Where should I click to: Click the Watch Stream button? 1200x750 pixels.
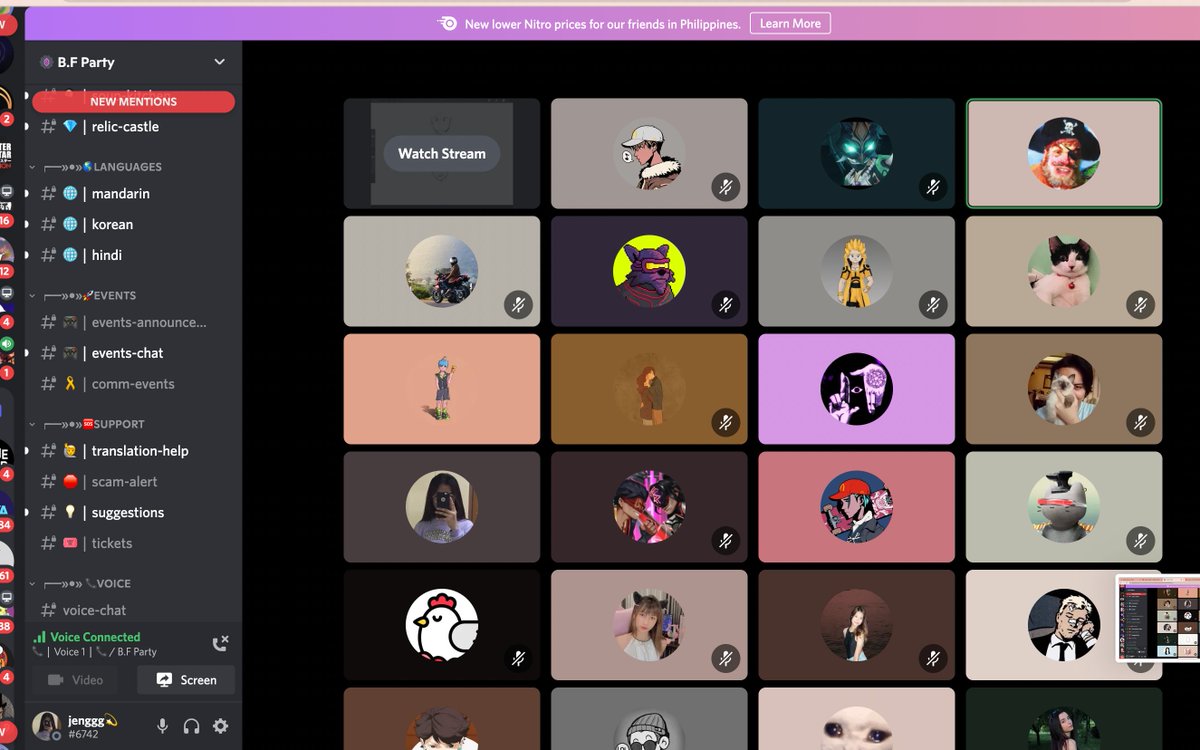point(442,153)
